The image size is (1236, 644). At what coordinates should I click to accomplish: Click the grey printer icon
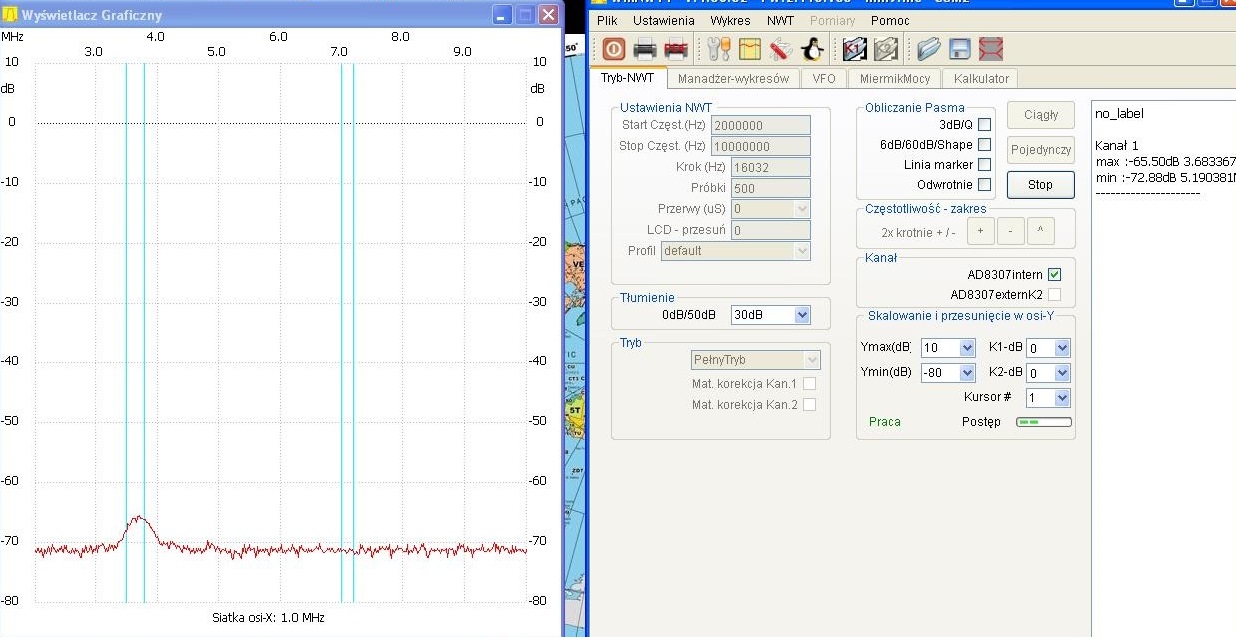tap(645, 49)
